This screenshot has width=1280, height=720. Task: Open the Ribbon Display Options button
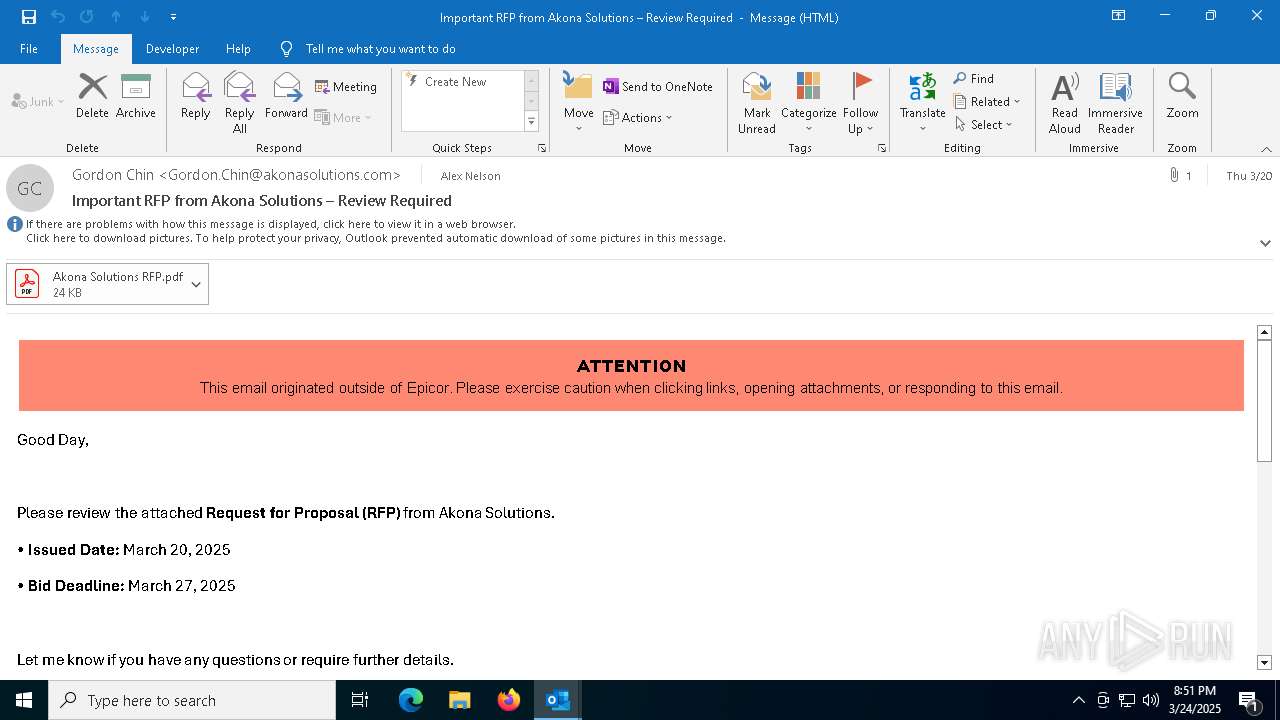pos(1119,16)
